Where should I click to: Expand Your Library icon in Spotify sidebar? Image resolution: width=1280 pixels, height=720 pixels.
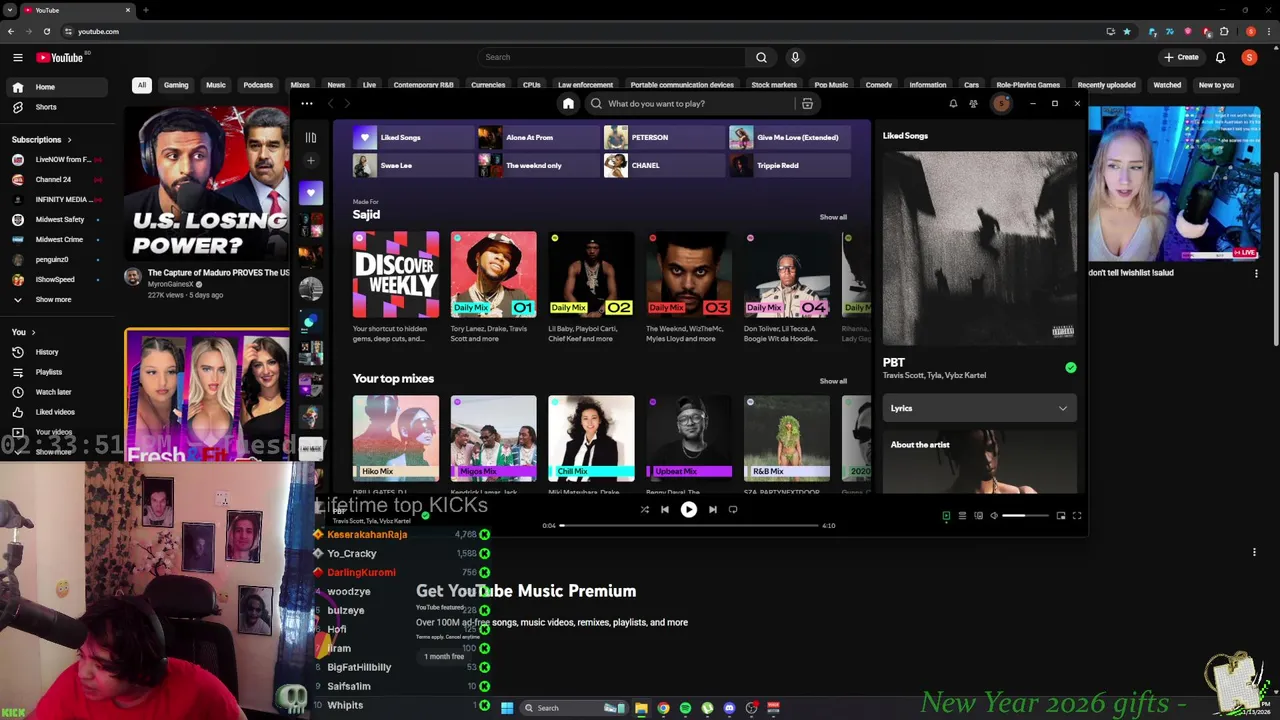pos(311,138)
